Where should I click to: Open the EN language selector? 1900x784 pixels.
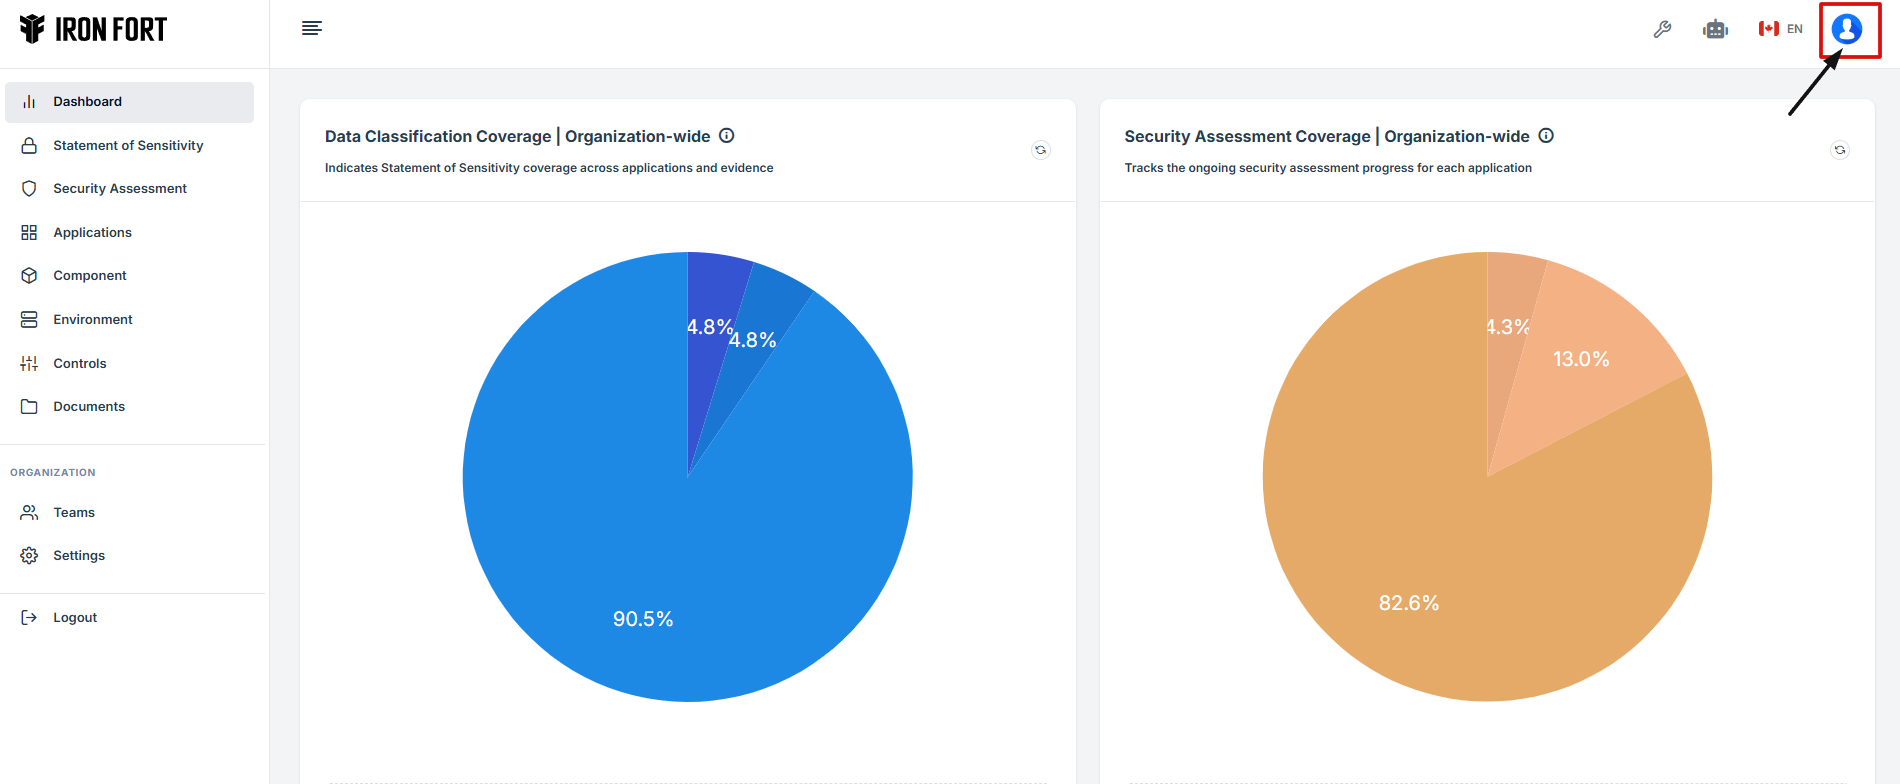click(x=1780, y=29)
